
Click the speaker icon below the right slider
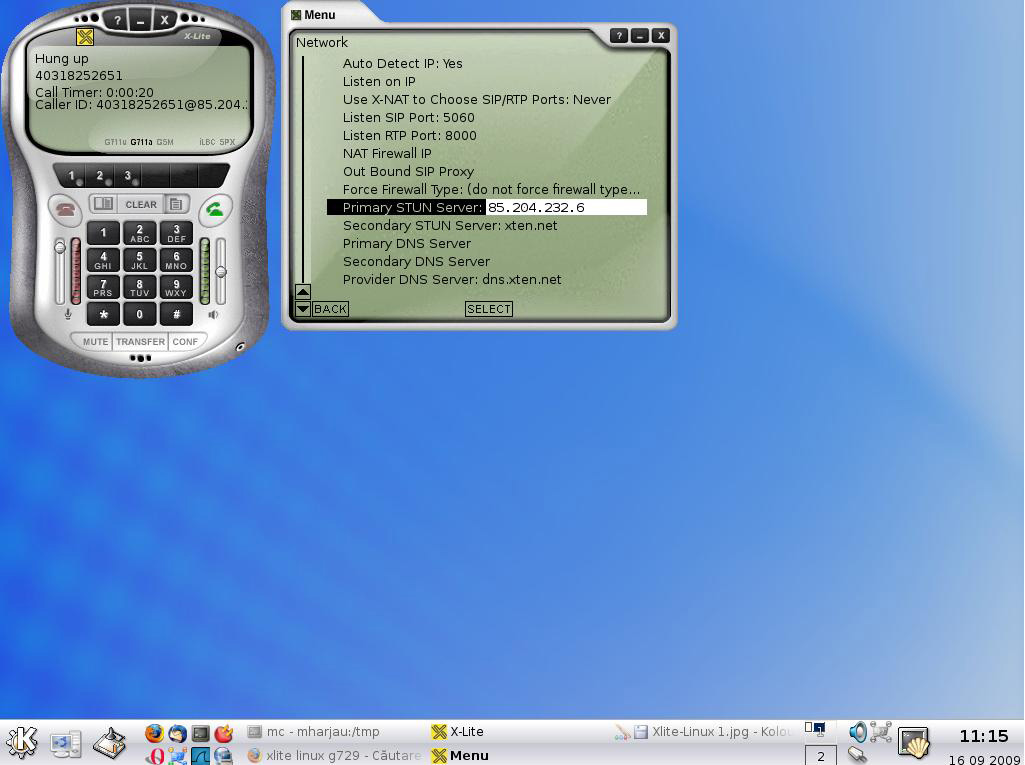click(x=213, y=314)
